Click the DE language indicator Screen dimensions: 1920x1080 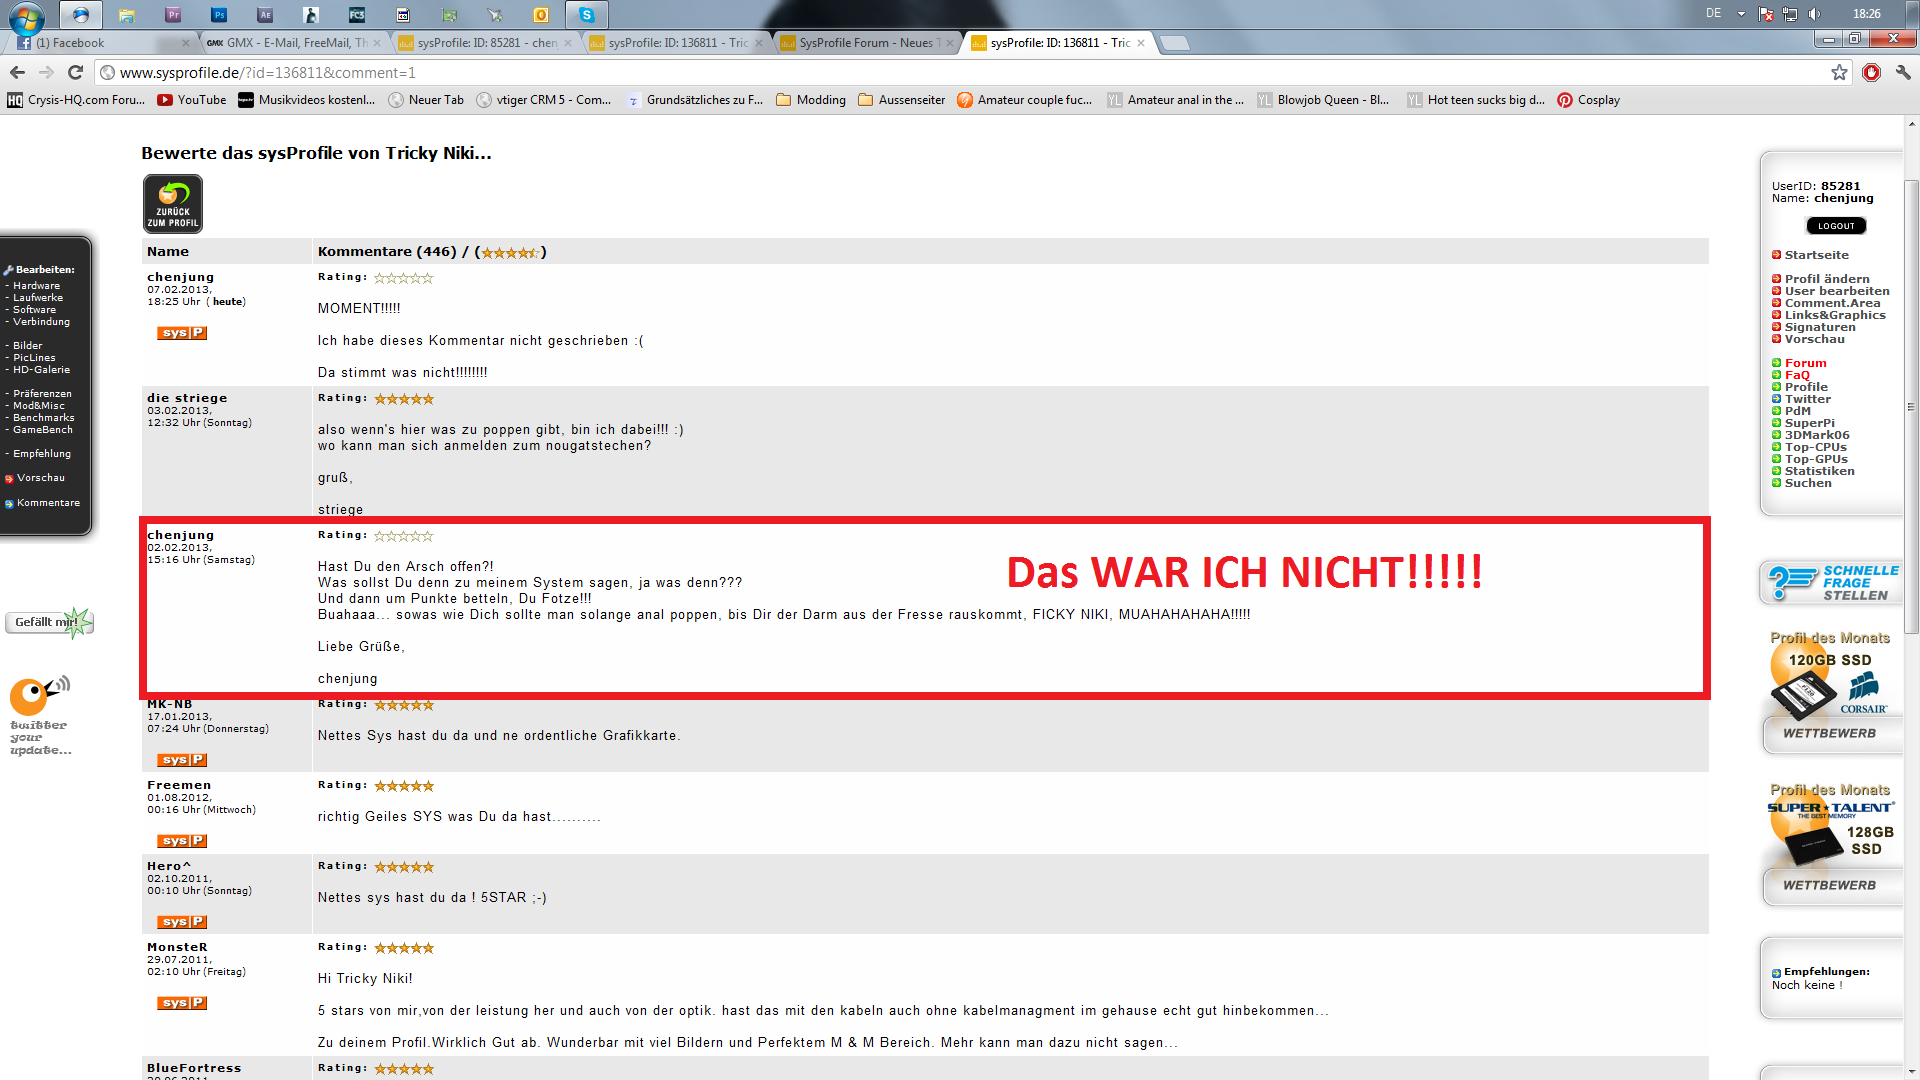click(1714, 14)
